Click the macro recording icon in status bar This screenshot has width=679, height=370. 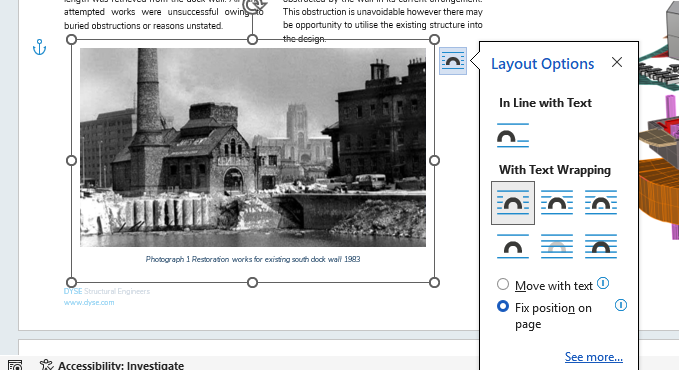[x=15, y=365]
